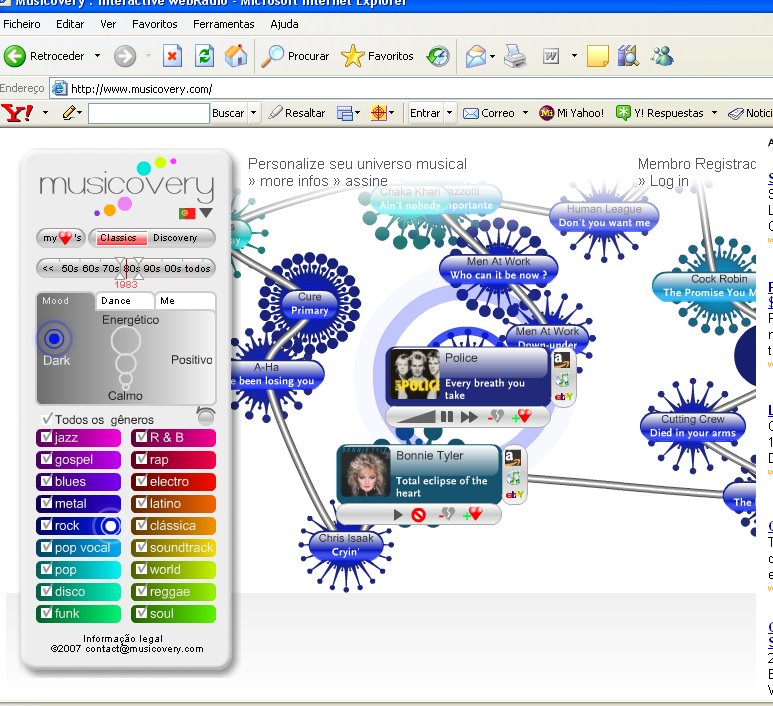This screenshot has height=706, width=773.
Task: Toggle the electro genre checkbox
Action: click(141, 480)
